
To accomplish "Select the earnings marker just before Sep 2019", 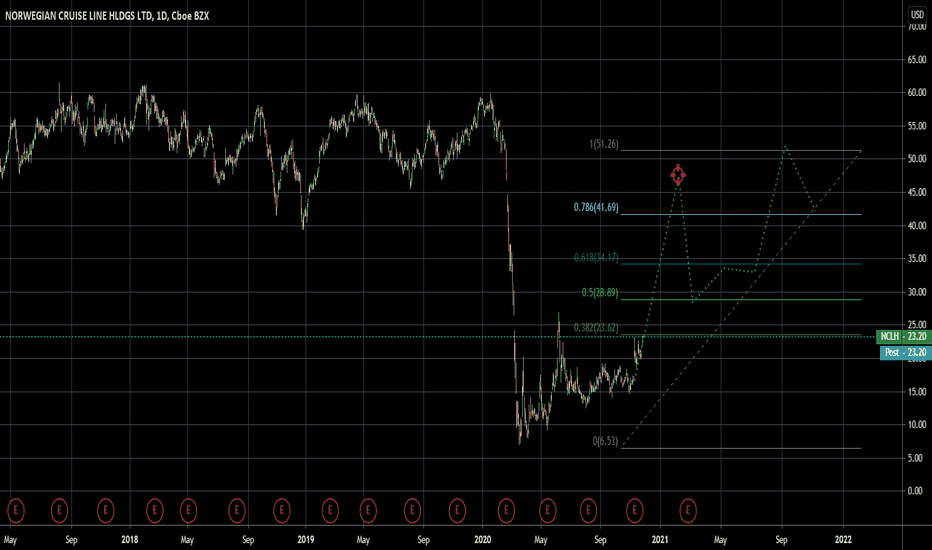I will 412,510.
